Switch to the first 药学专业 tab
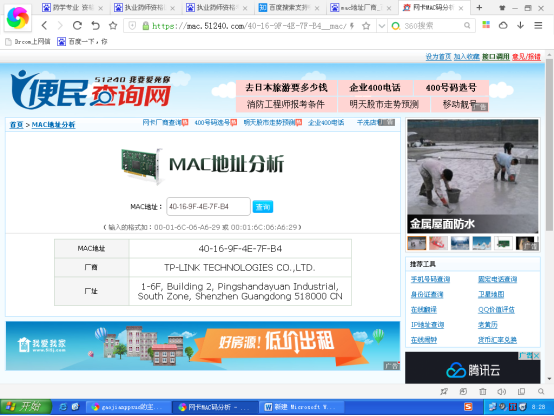554x416 pixels. click(73, 7)
